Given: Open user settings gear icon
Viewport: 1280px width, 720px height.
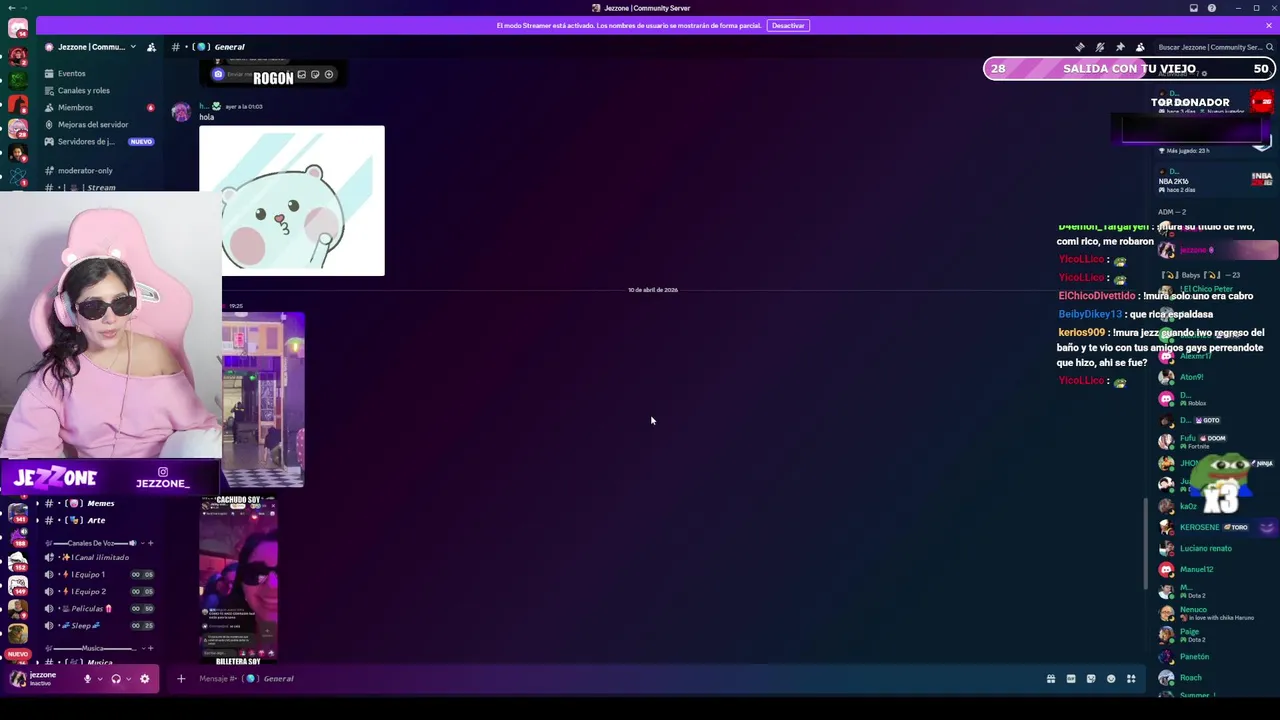Looking at the screenshot, I should [145, 679].
